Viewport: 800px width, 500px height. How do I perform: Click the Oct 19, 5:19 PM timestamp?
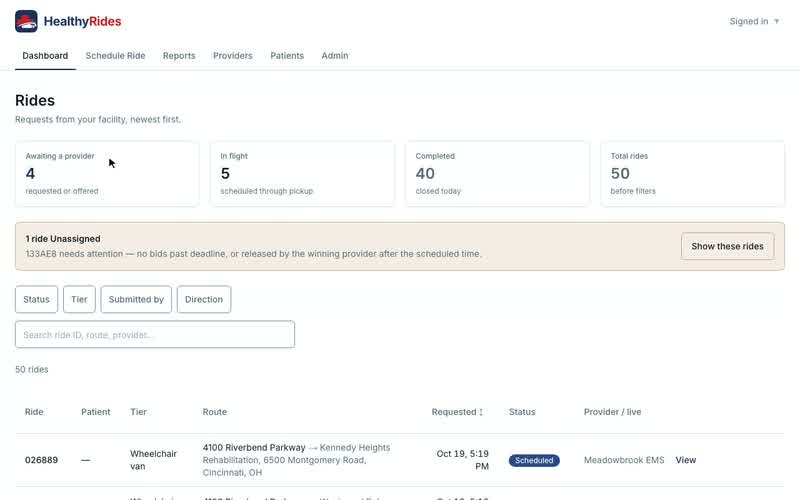coord(462,460)
